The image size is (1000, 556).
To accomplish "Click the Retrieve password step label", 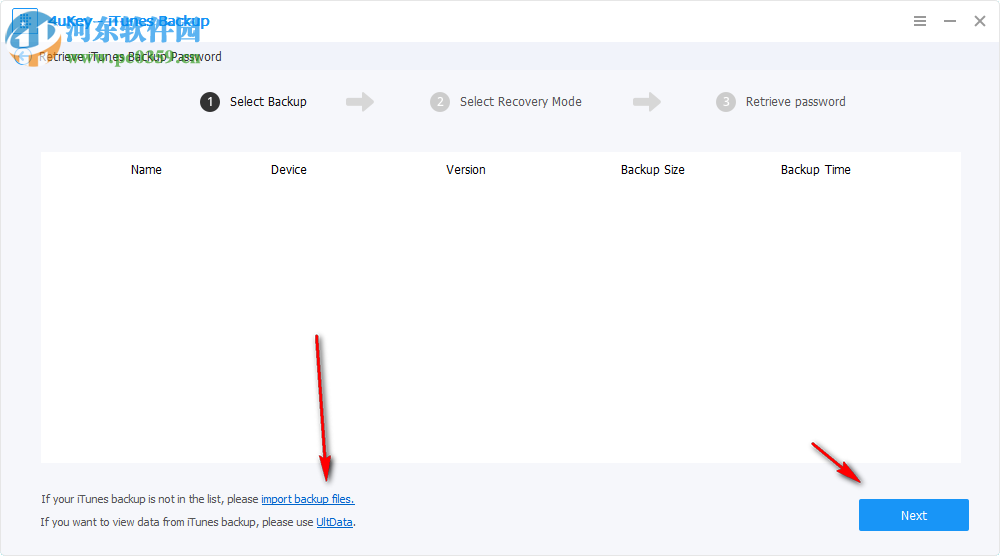I will (795, 102).
